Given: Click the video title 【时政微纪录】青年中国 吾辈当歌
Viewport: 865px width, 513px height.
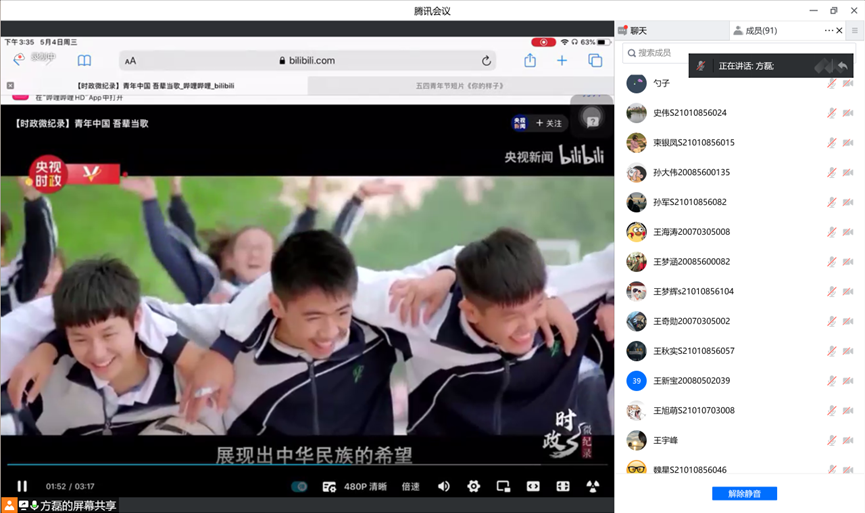Looking at the screenshot, I should coord(82,124).
